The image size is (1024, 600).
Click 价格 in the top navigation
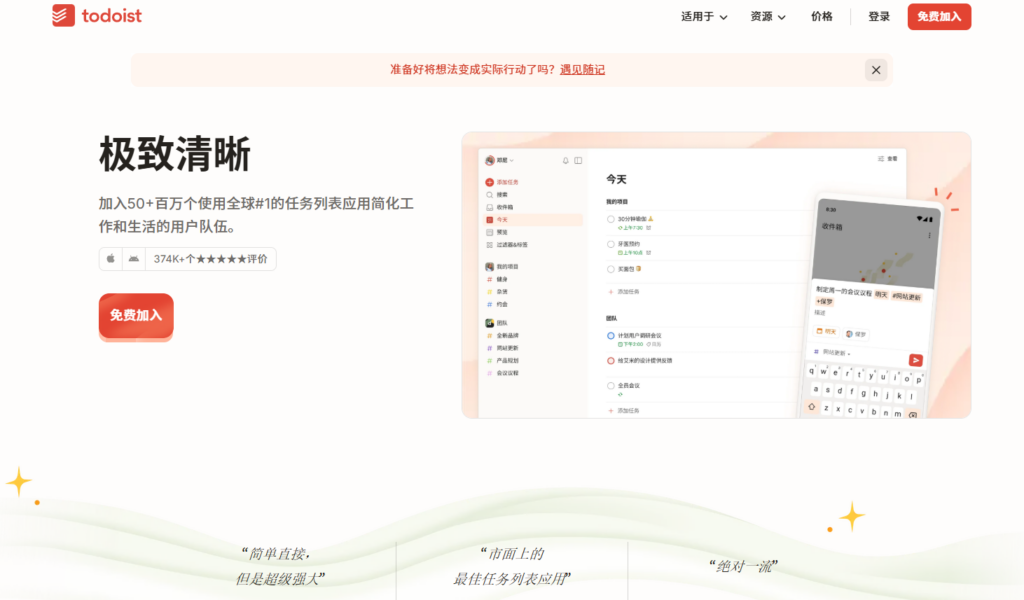[x=822, y=16]
